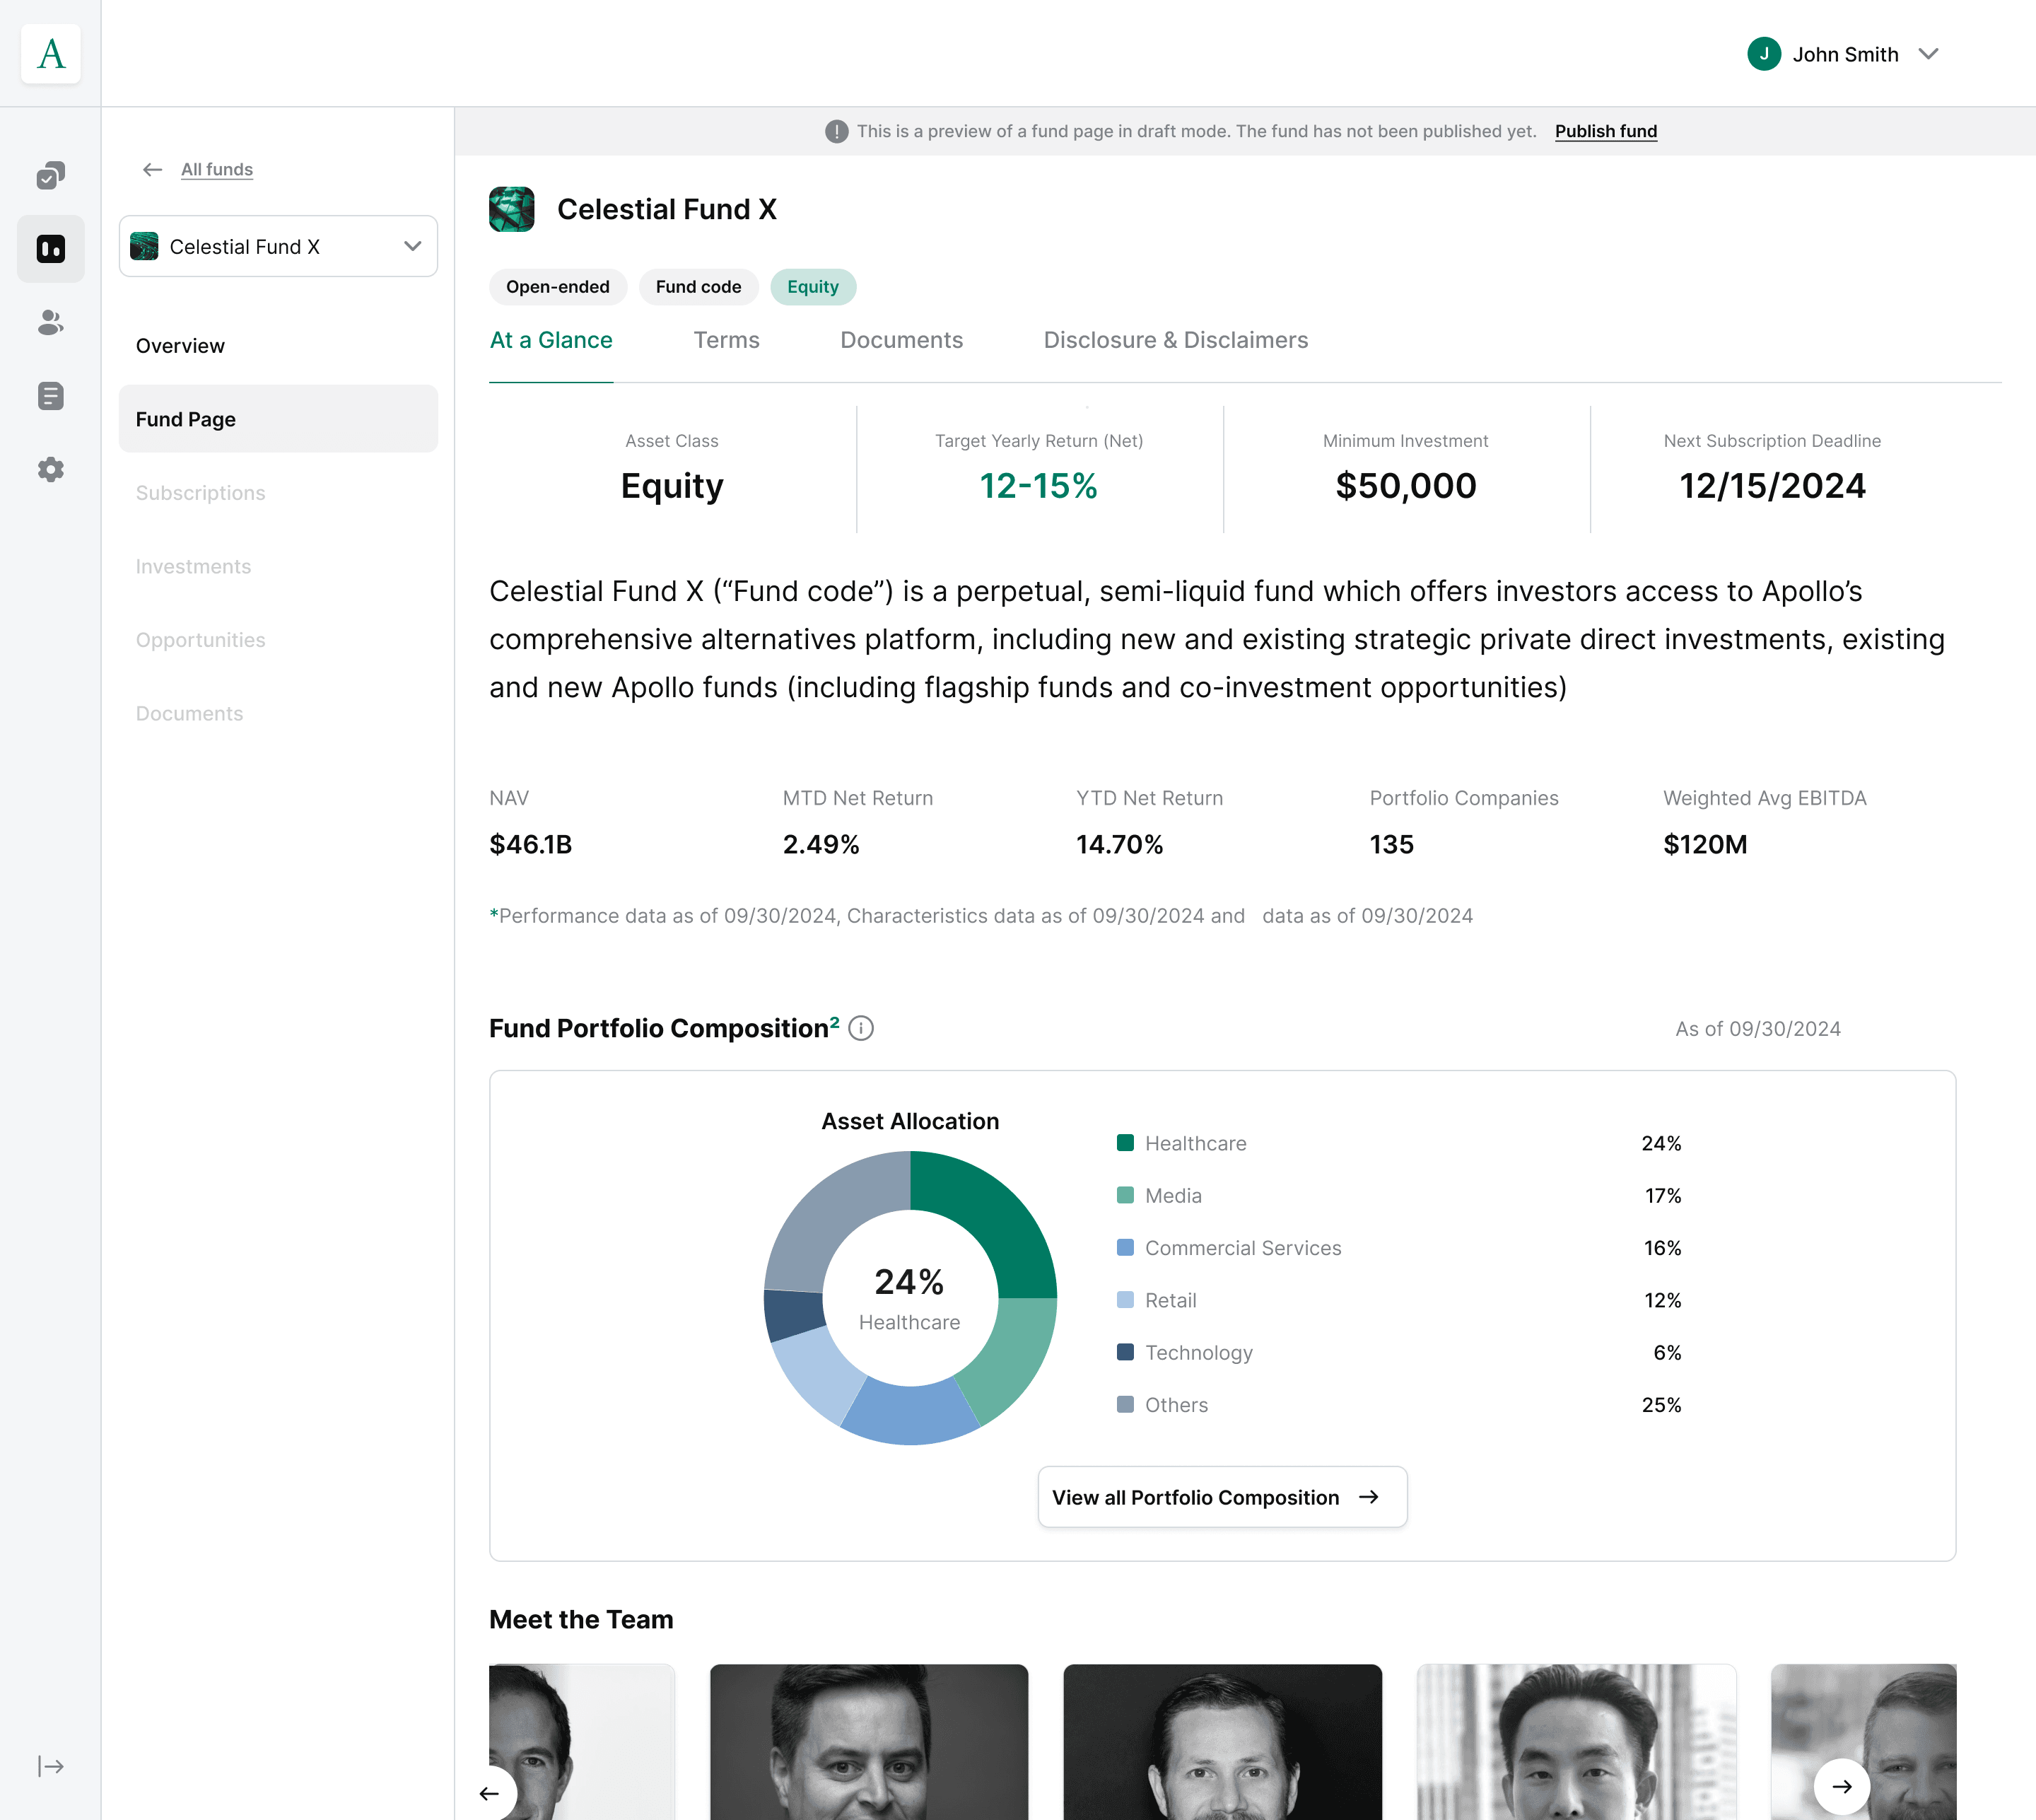Click the Equity tag chip

pos(813,287)
